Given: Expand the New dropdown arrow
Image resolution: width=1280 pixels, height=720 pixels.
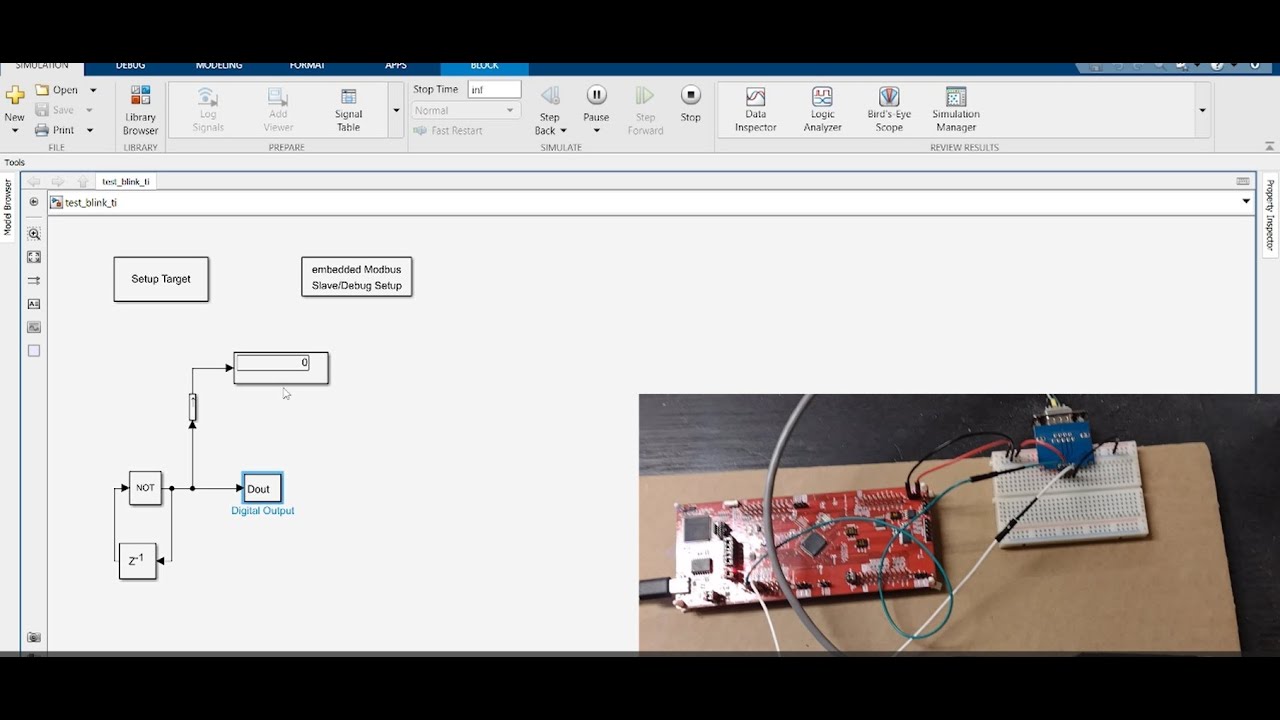Looking at the screenshot, I should pyautogui.click(x=15, y=131).
